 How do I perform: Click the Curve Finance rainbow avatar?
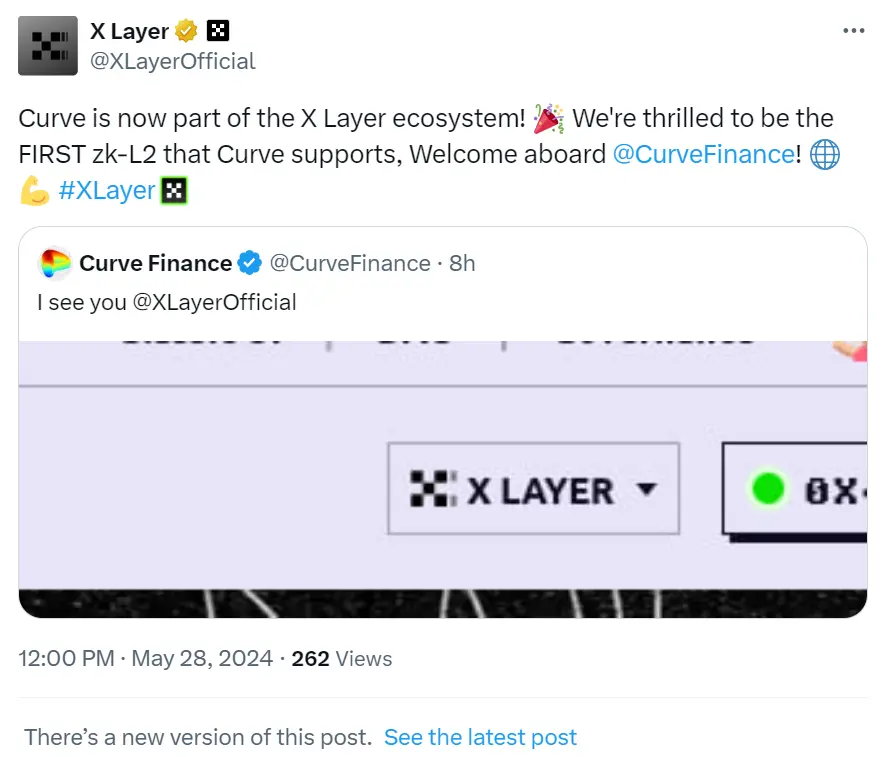(56, 263)
